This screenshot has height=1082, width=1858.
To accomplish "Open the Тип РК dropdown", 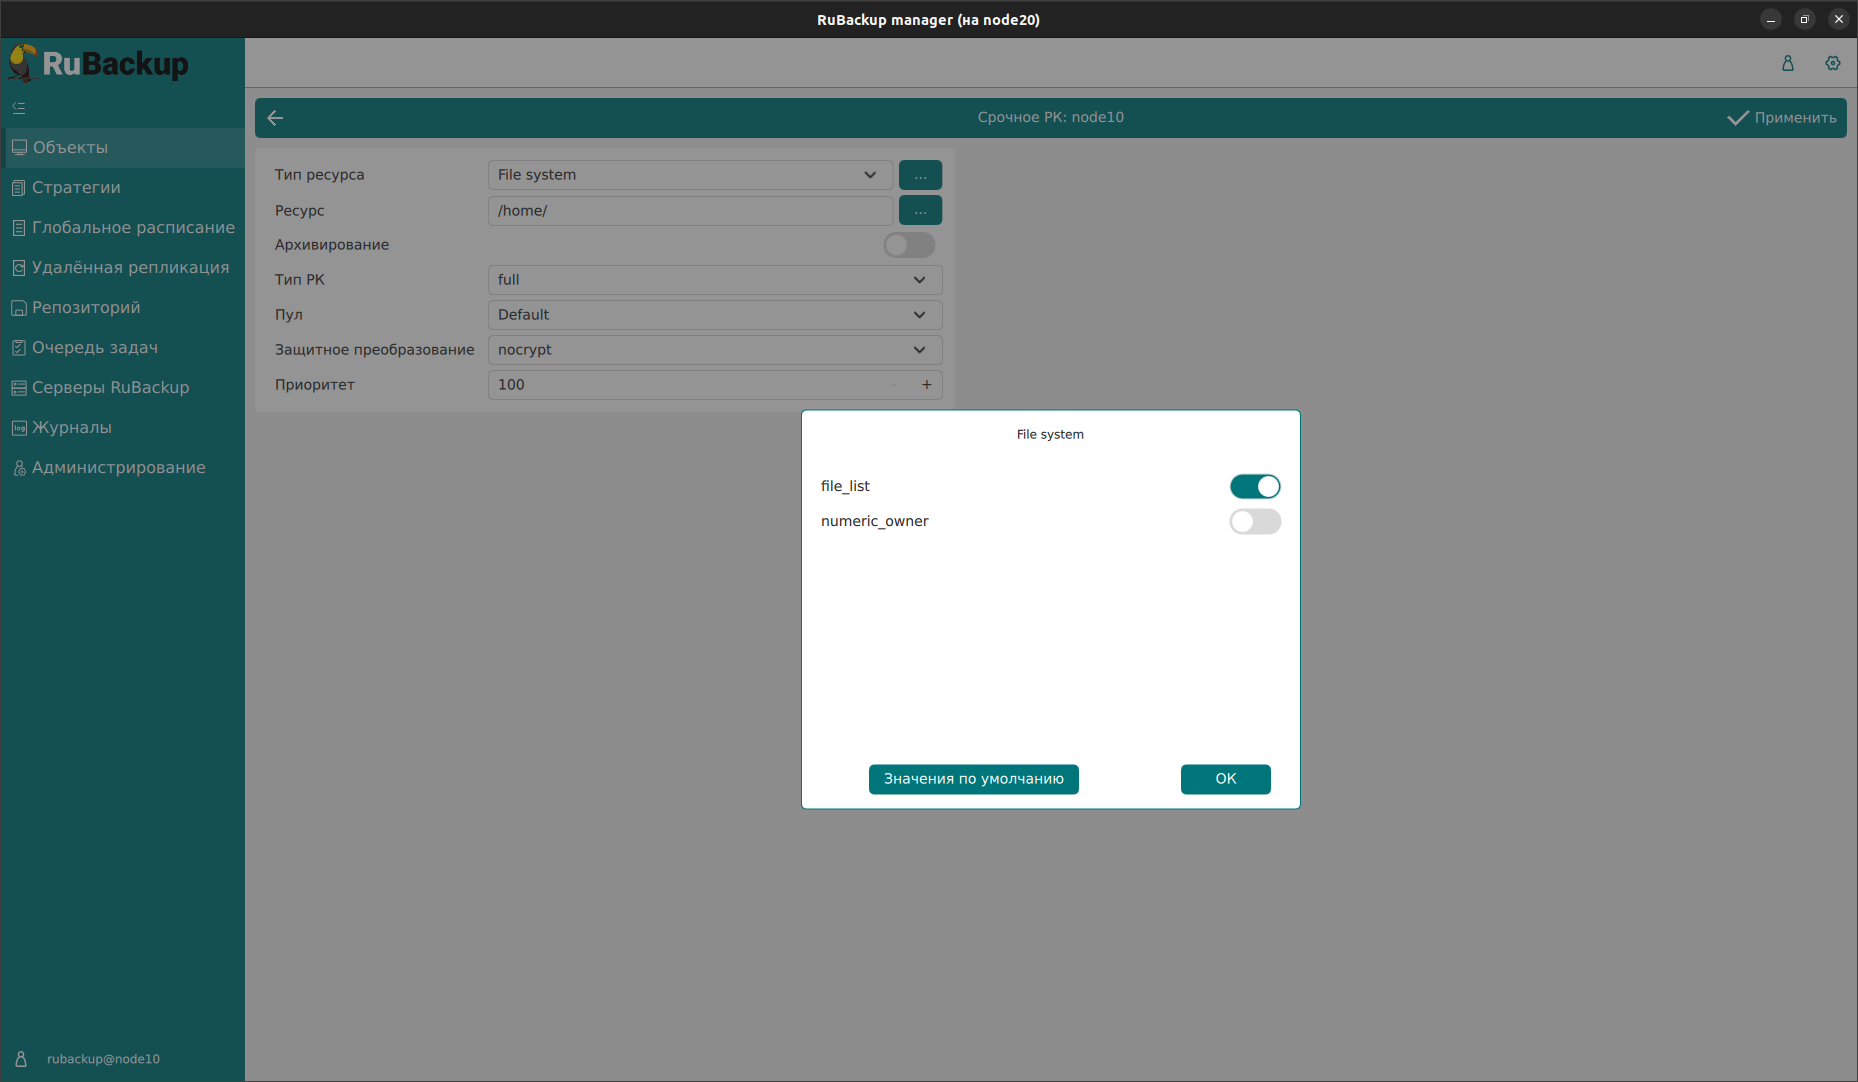I will (x=714, y=280).
